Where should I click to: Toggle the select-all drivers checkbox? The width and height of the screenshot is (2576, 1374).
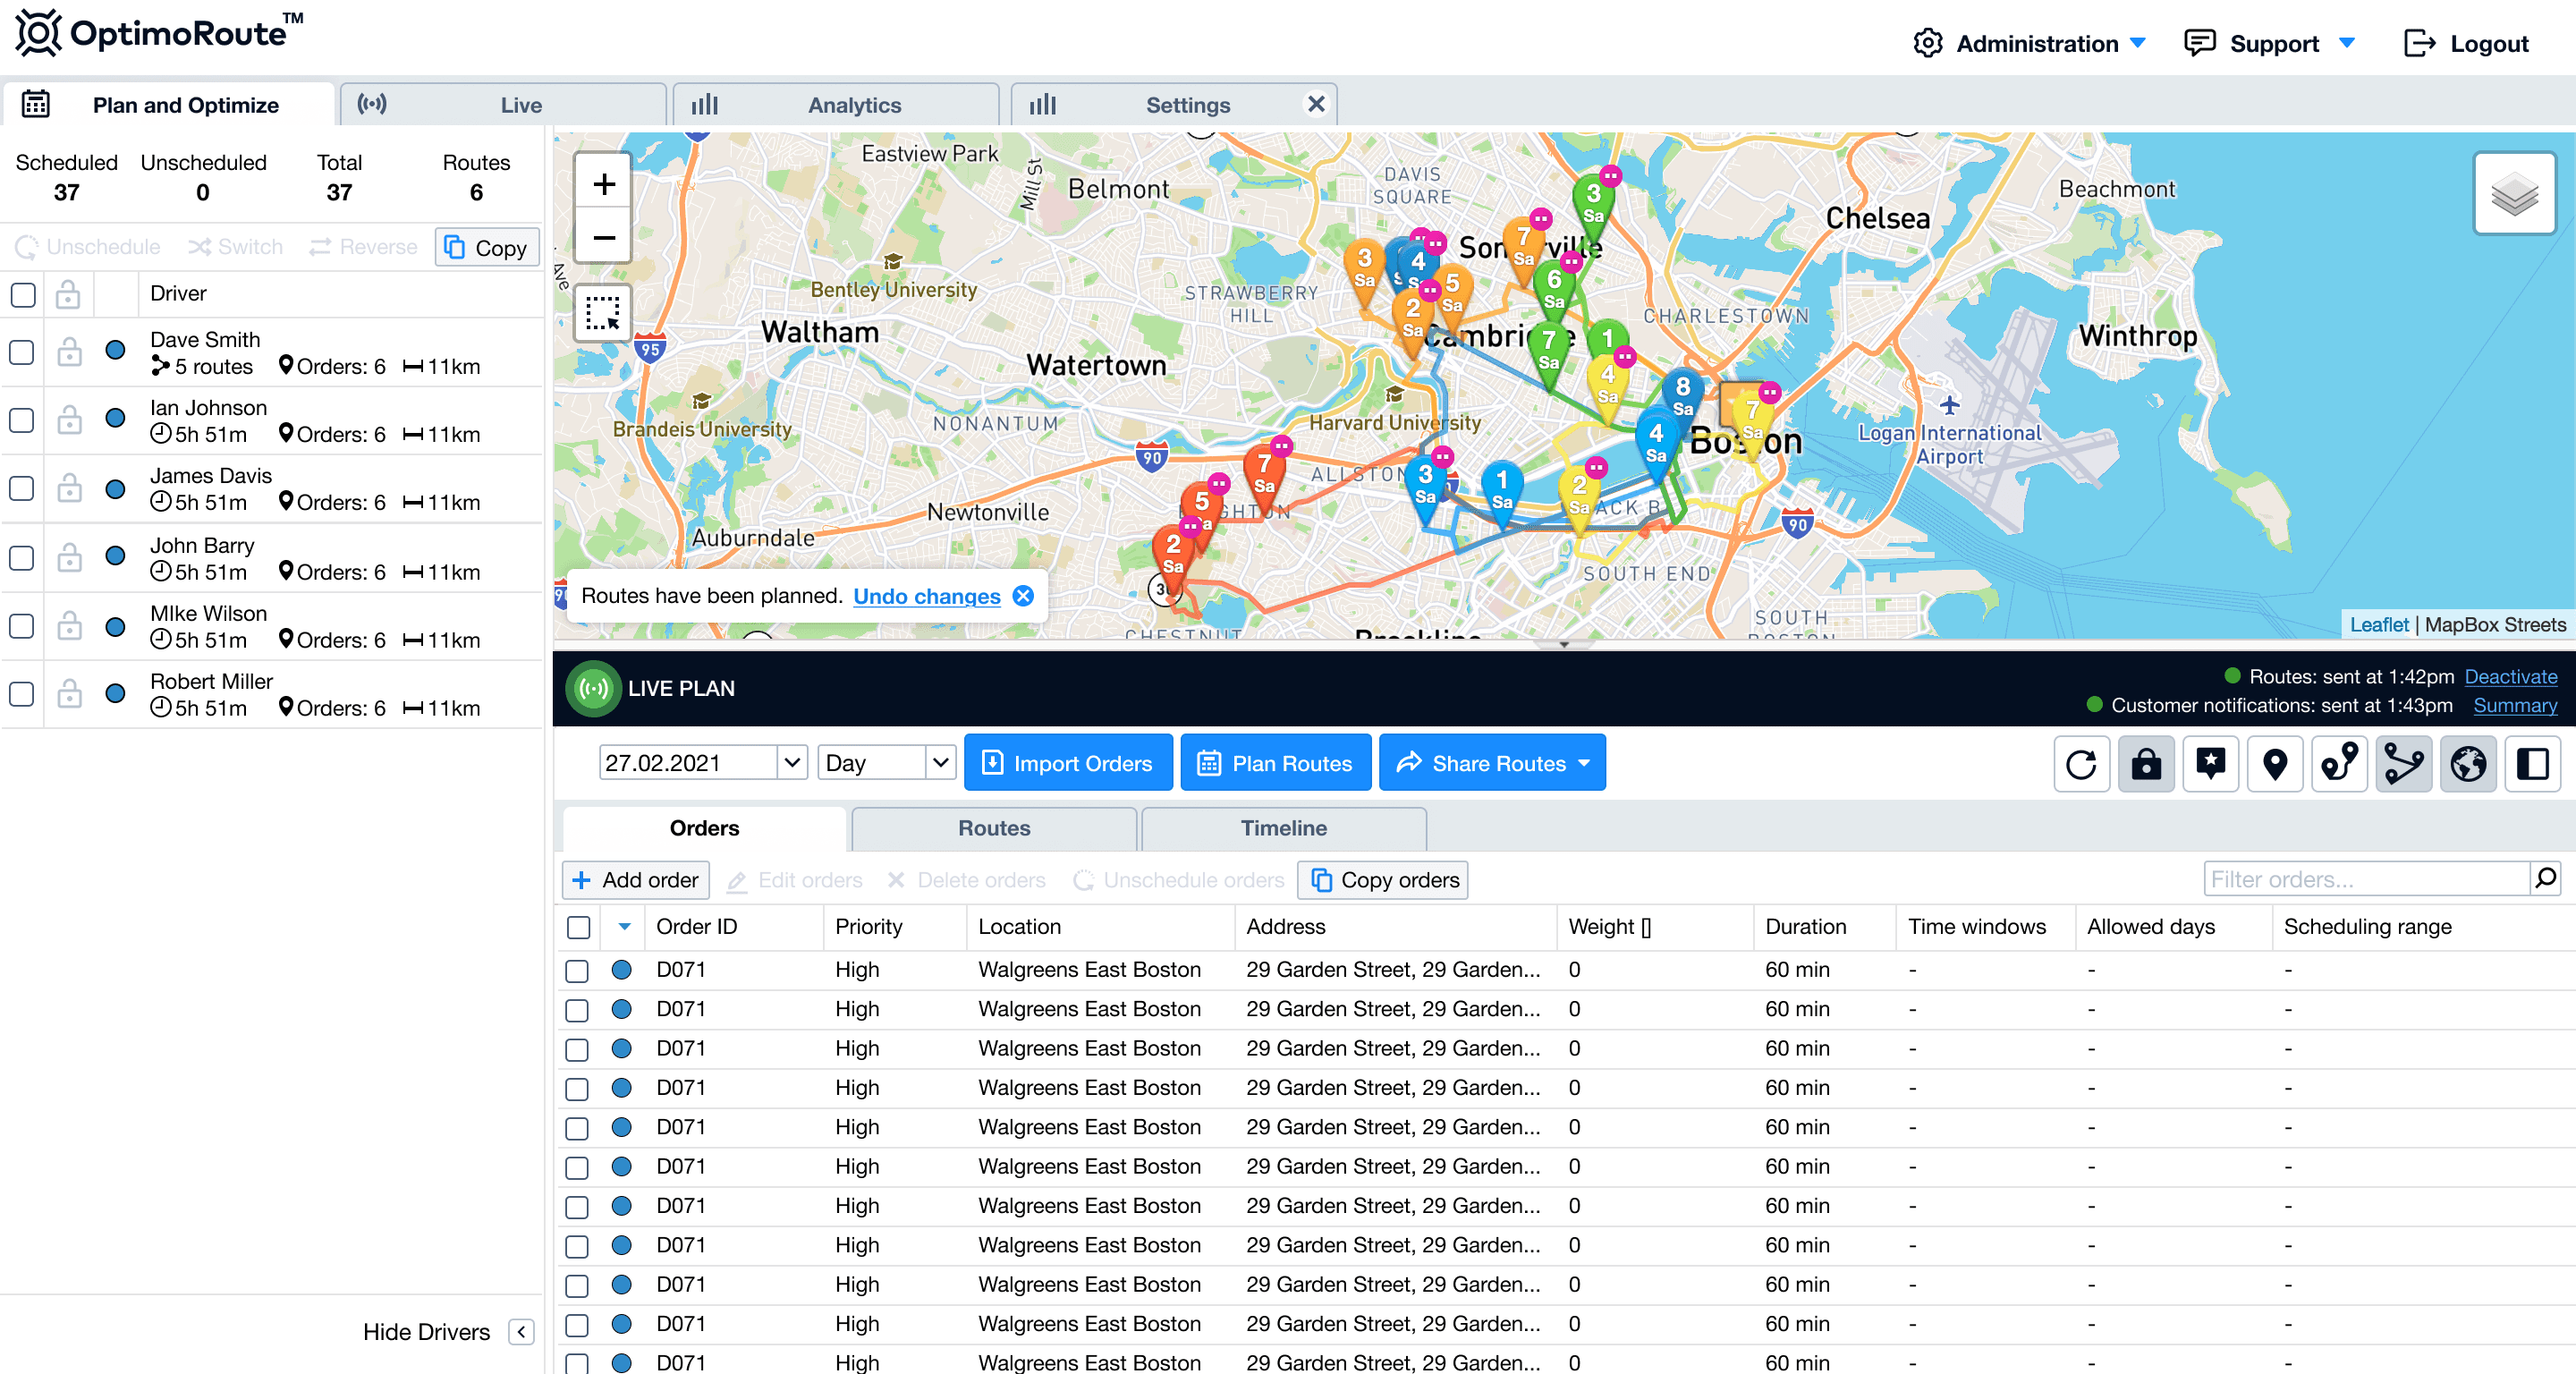click(23, 294)
